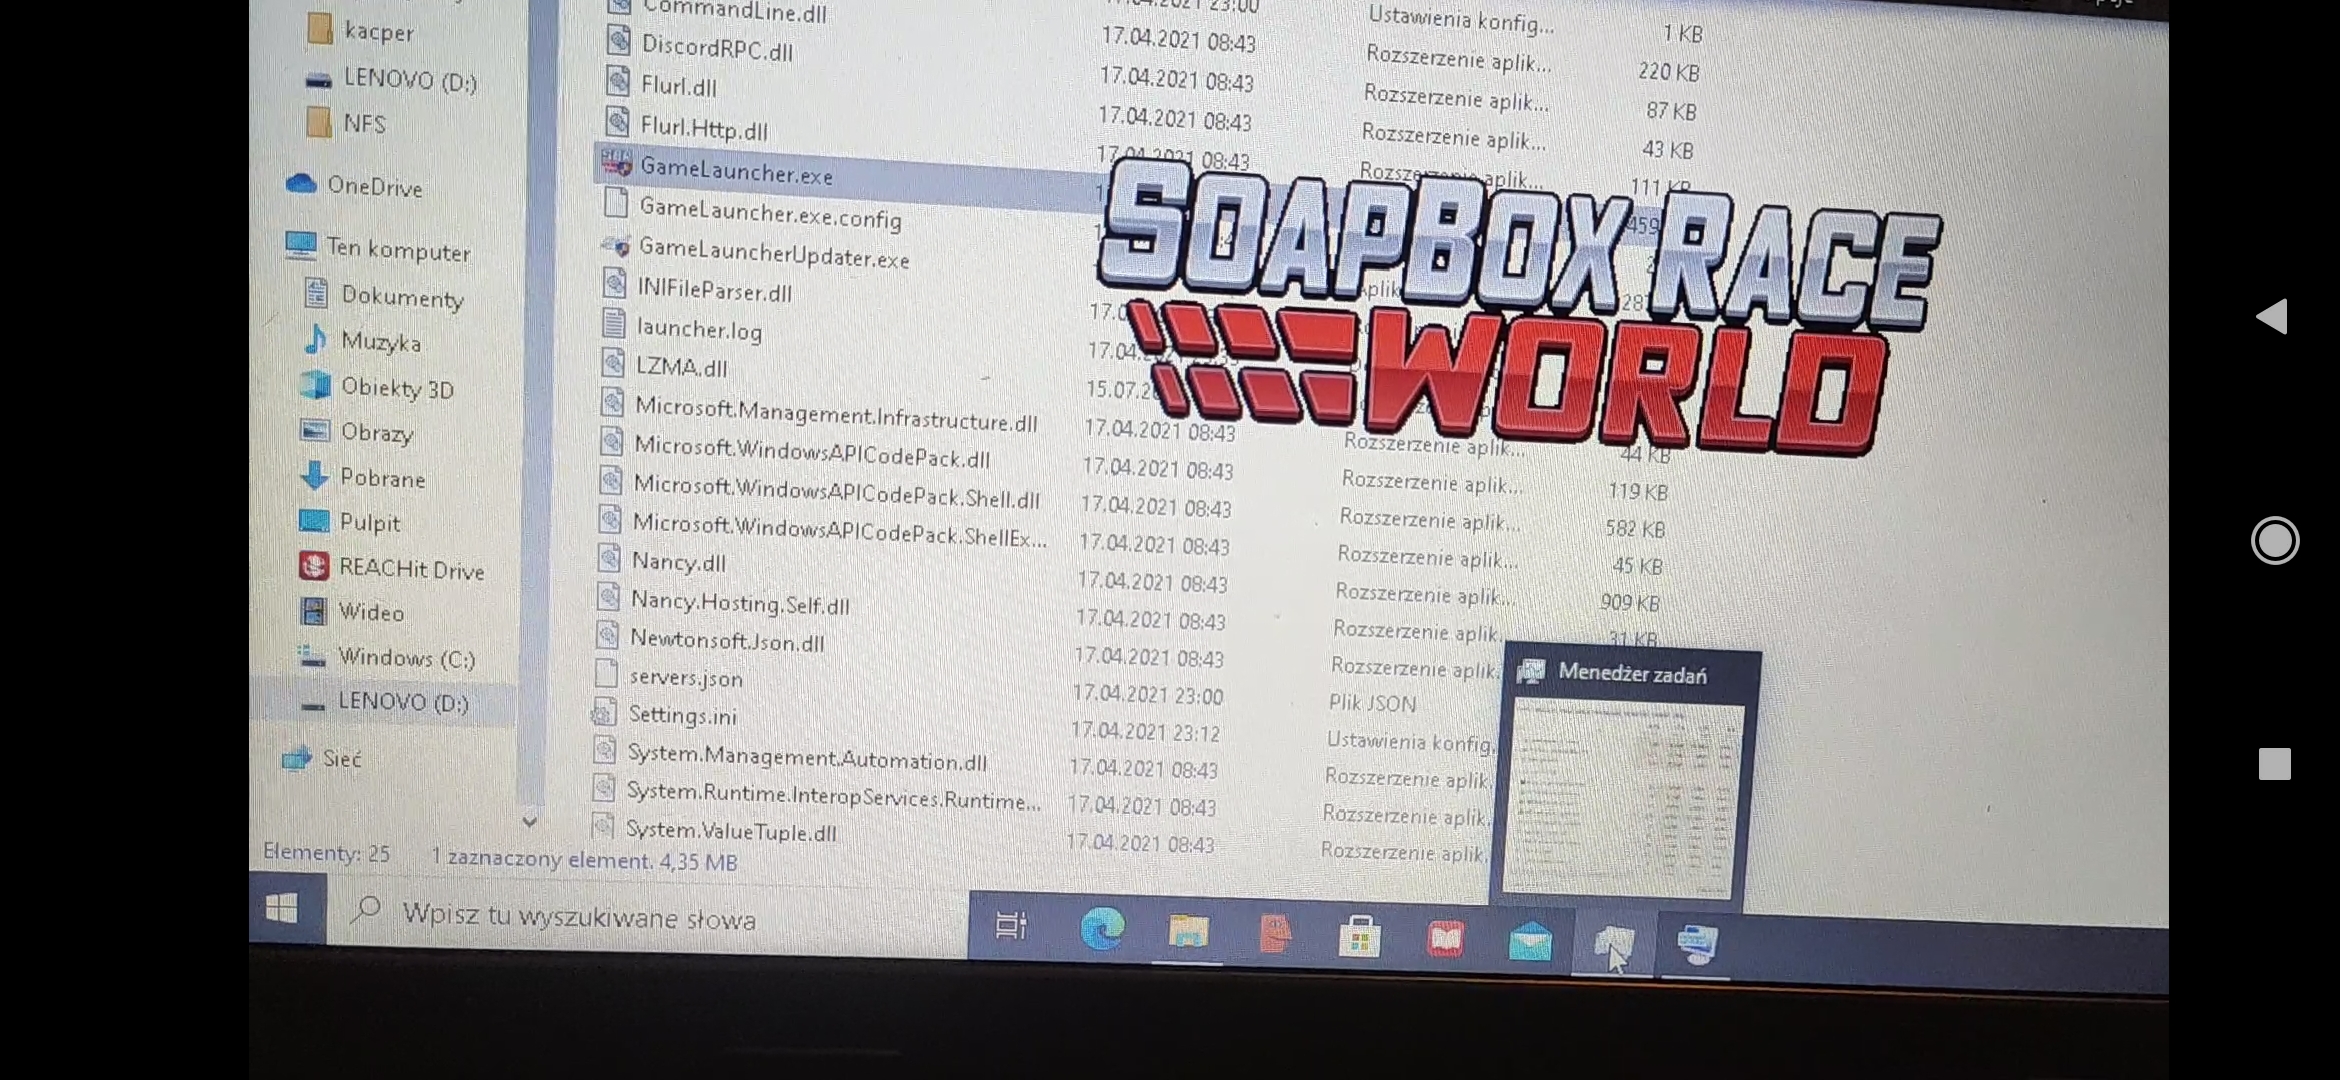Image resolution: width=2340 pixels, height=1080 pixels.
Task: Click the scroll-down chevron in navigation pane
Action: point(530,822)
